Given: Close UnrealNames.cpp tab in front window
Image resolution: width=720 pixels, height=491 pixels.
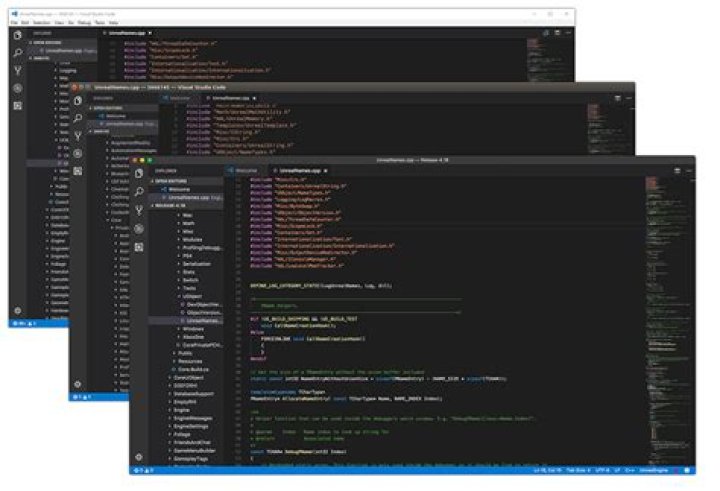Looking at the screenshot, I should (x=326, y=171).
